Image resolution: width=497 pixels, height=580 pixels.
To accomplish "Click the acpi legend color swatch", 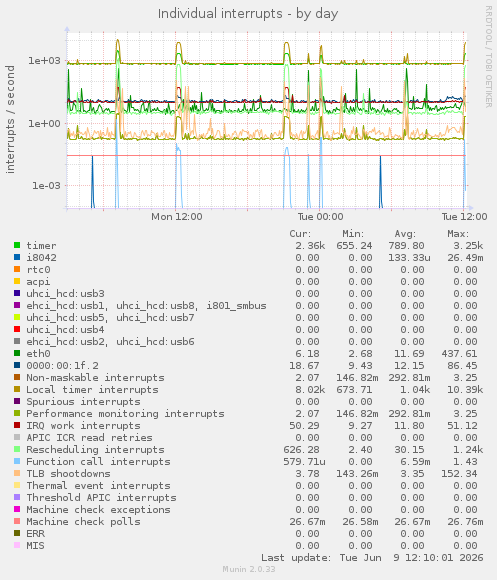I will click(x=17, y=281).
